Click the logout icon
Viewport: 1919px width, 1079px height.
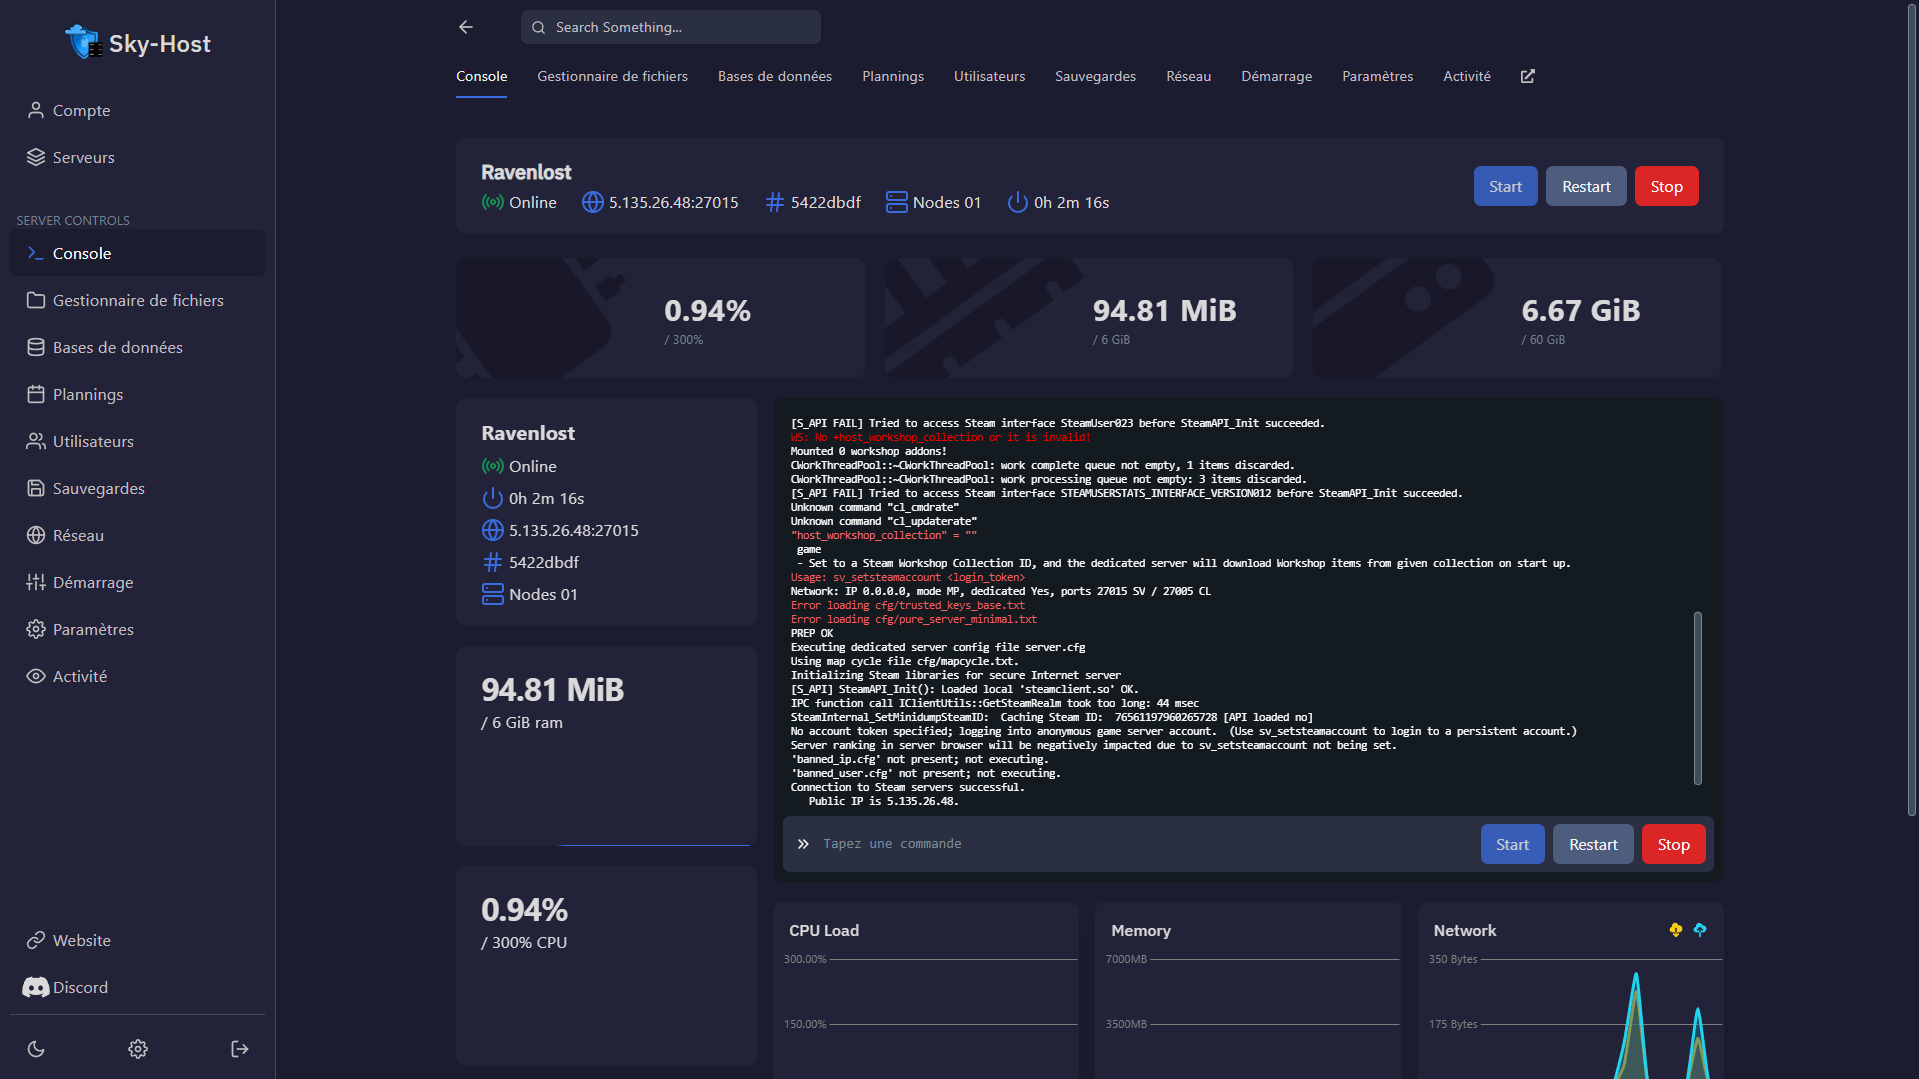[240, 1049]
